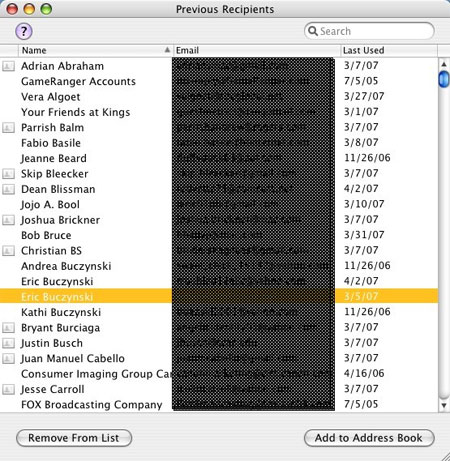Focus the Search text field

[x=369, y=31]
